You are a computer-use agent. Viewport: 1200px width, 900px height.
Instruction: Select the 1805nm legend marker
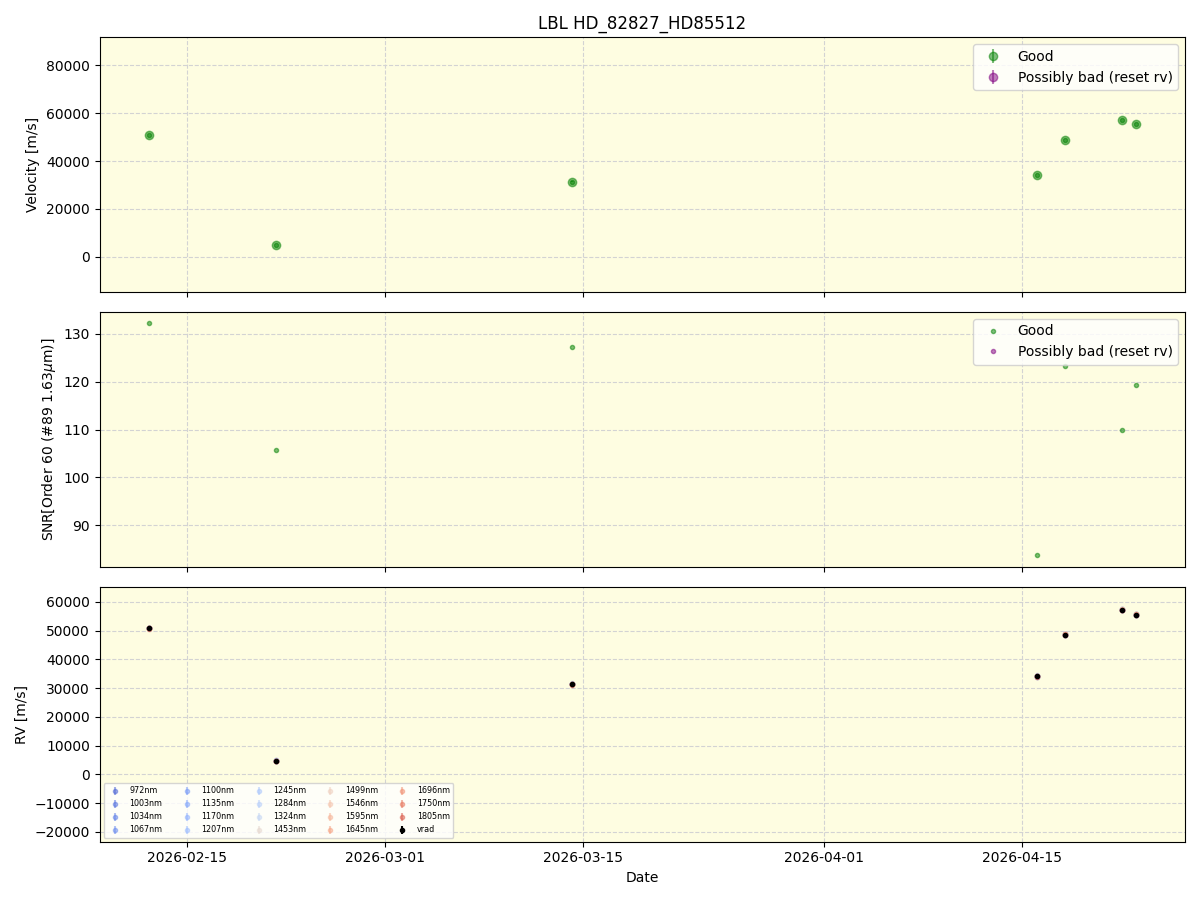click(x=403, y=817)
